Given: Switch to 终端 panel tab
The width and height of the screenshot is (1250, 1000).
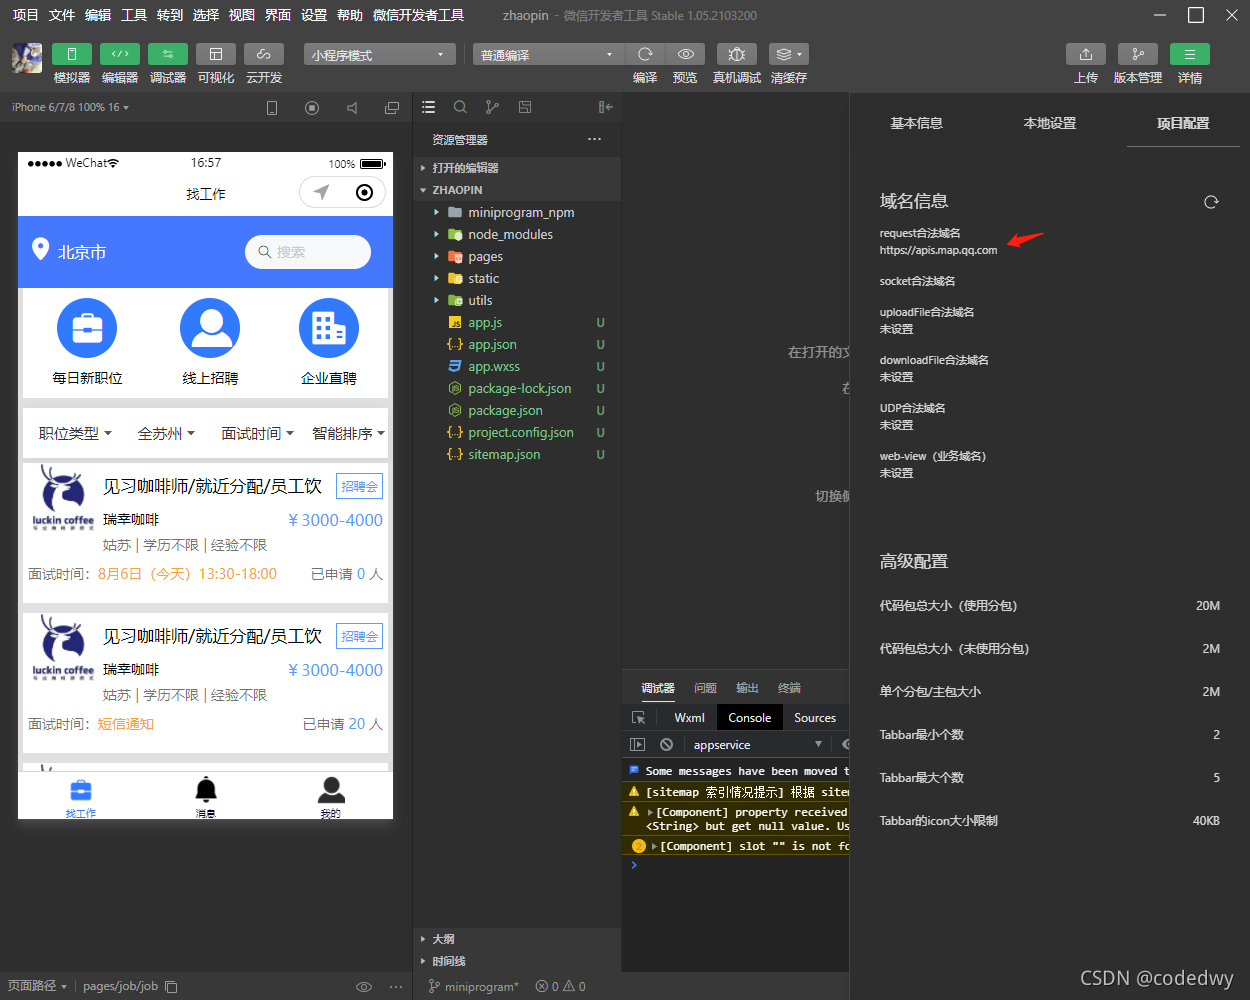Looking at the screenshot, I should click(790, 688).
